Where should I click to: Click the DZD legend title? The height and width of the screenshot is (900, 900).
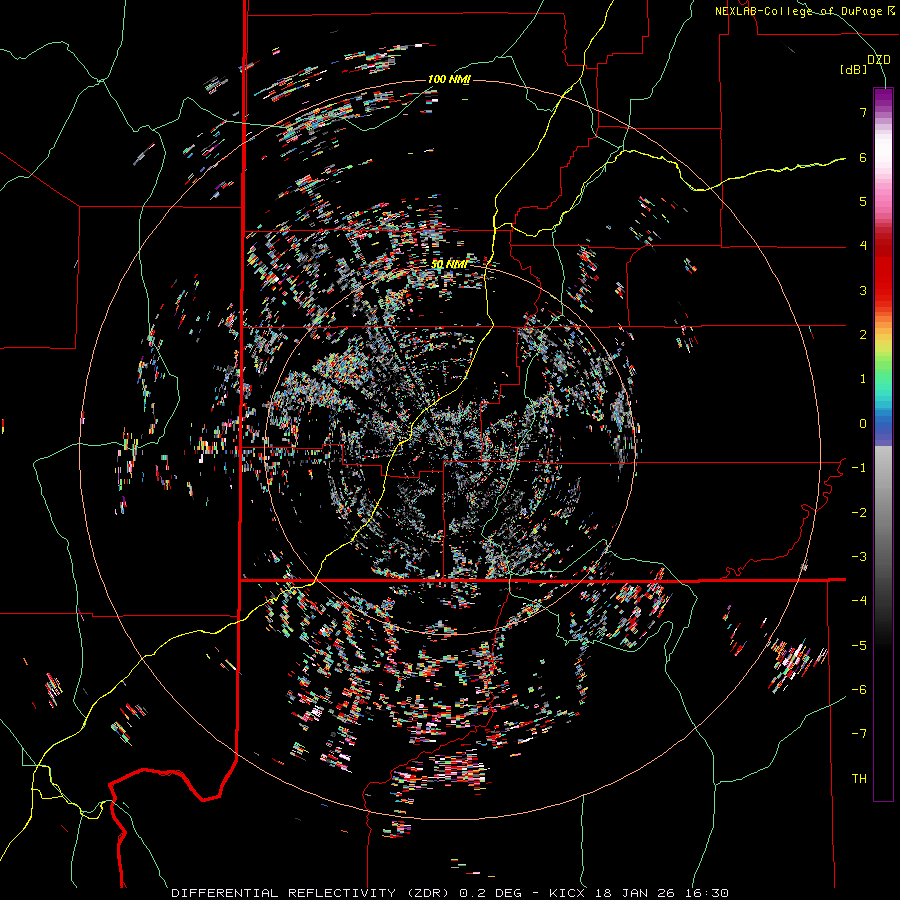(879, 60)
